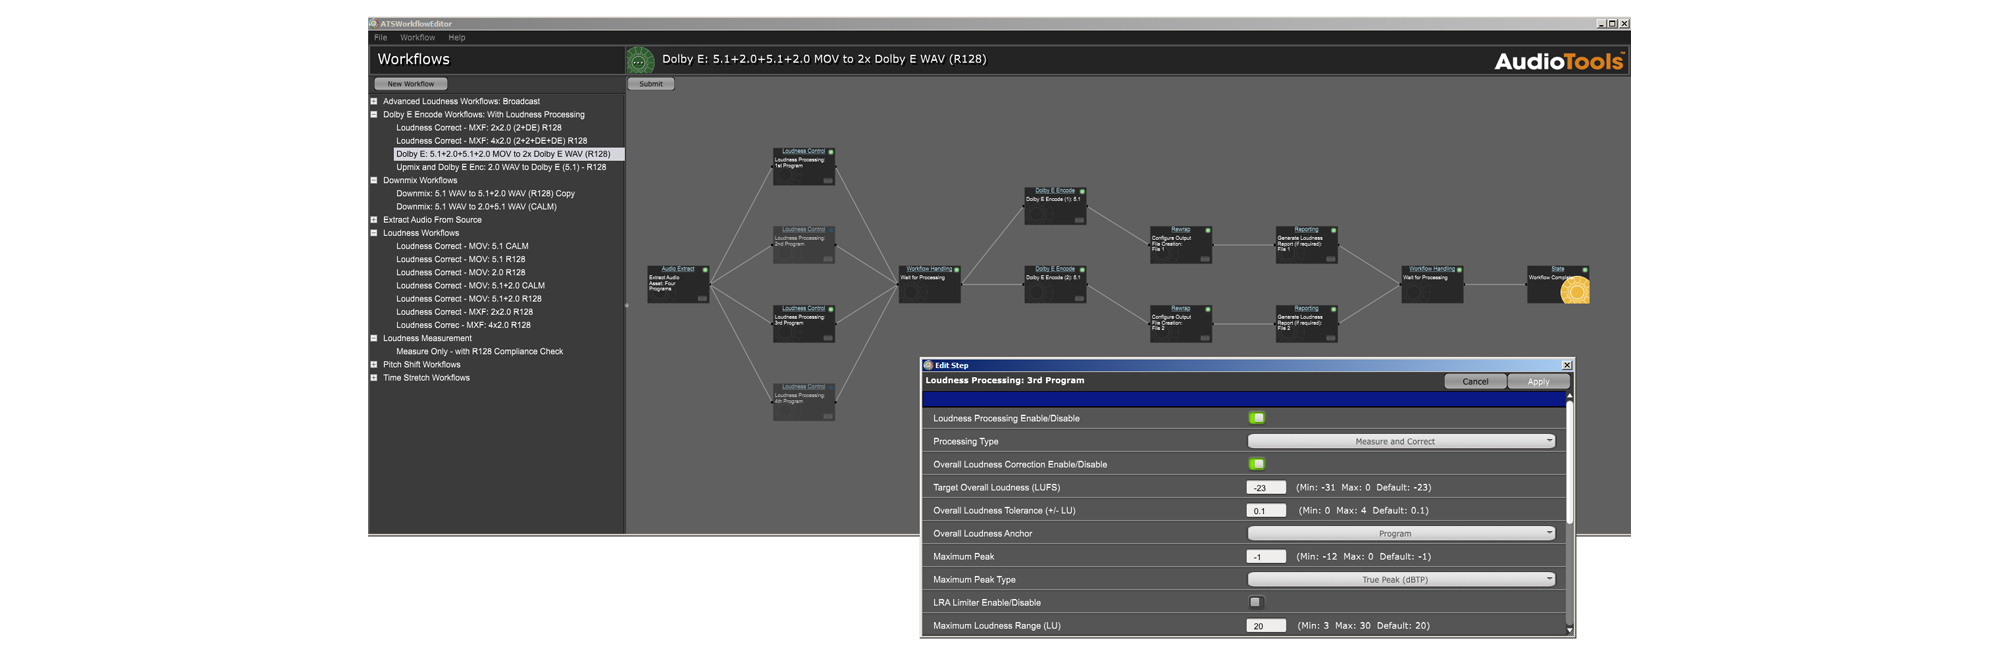Click the Target Overall Loudness (LUFS) field
Viewport: 2000px width, 650px height.
1266,487
